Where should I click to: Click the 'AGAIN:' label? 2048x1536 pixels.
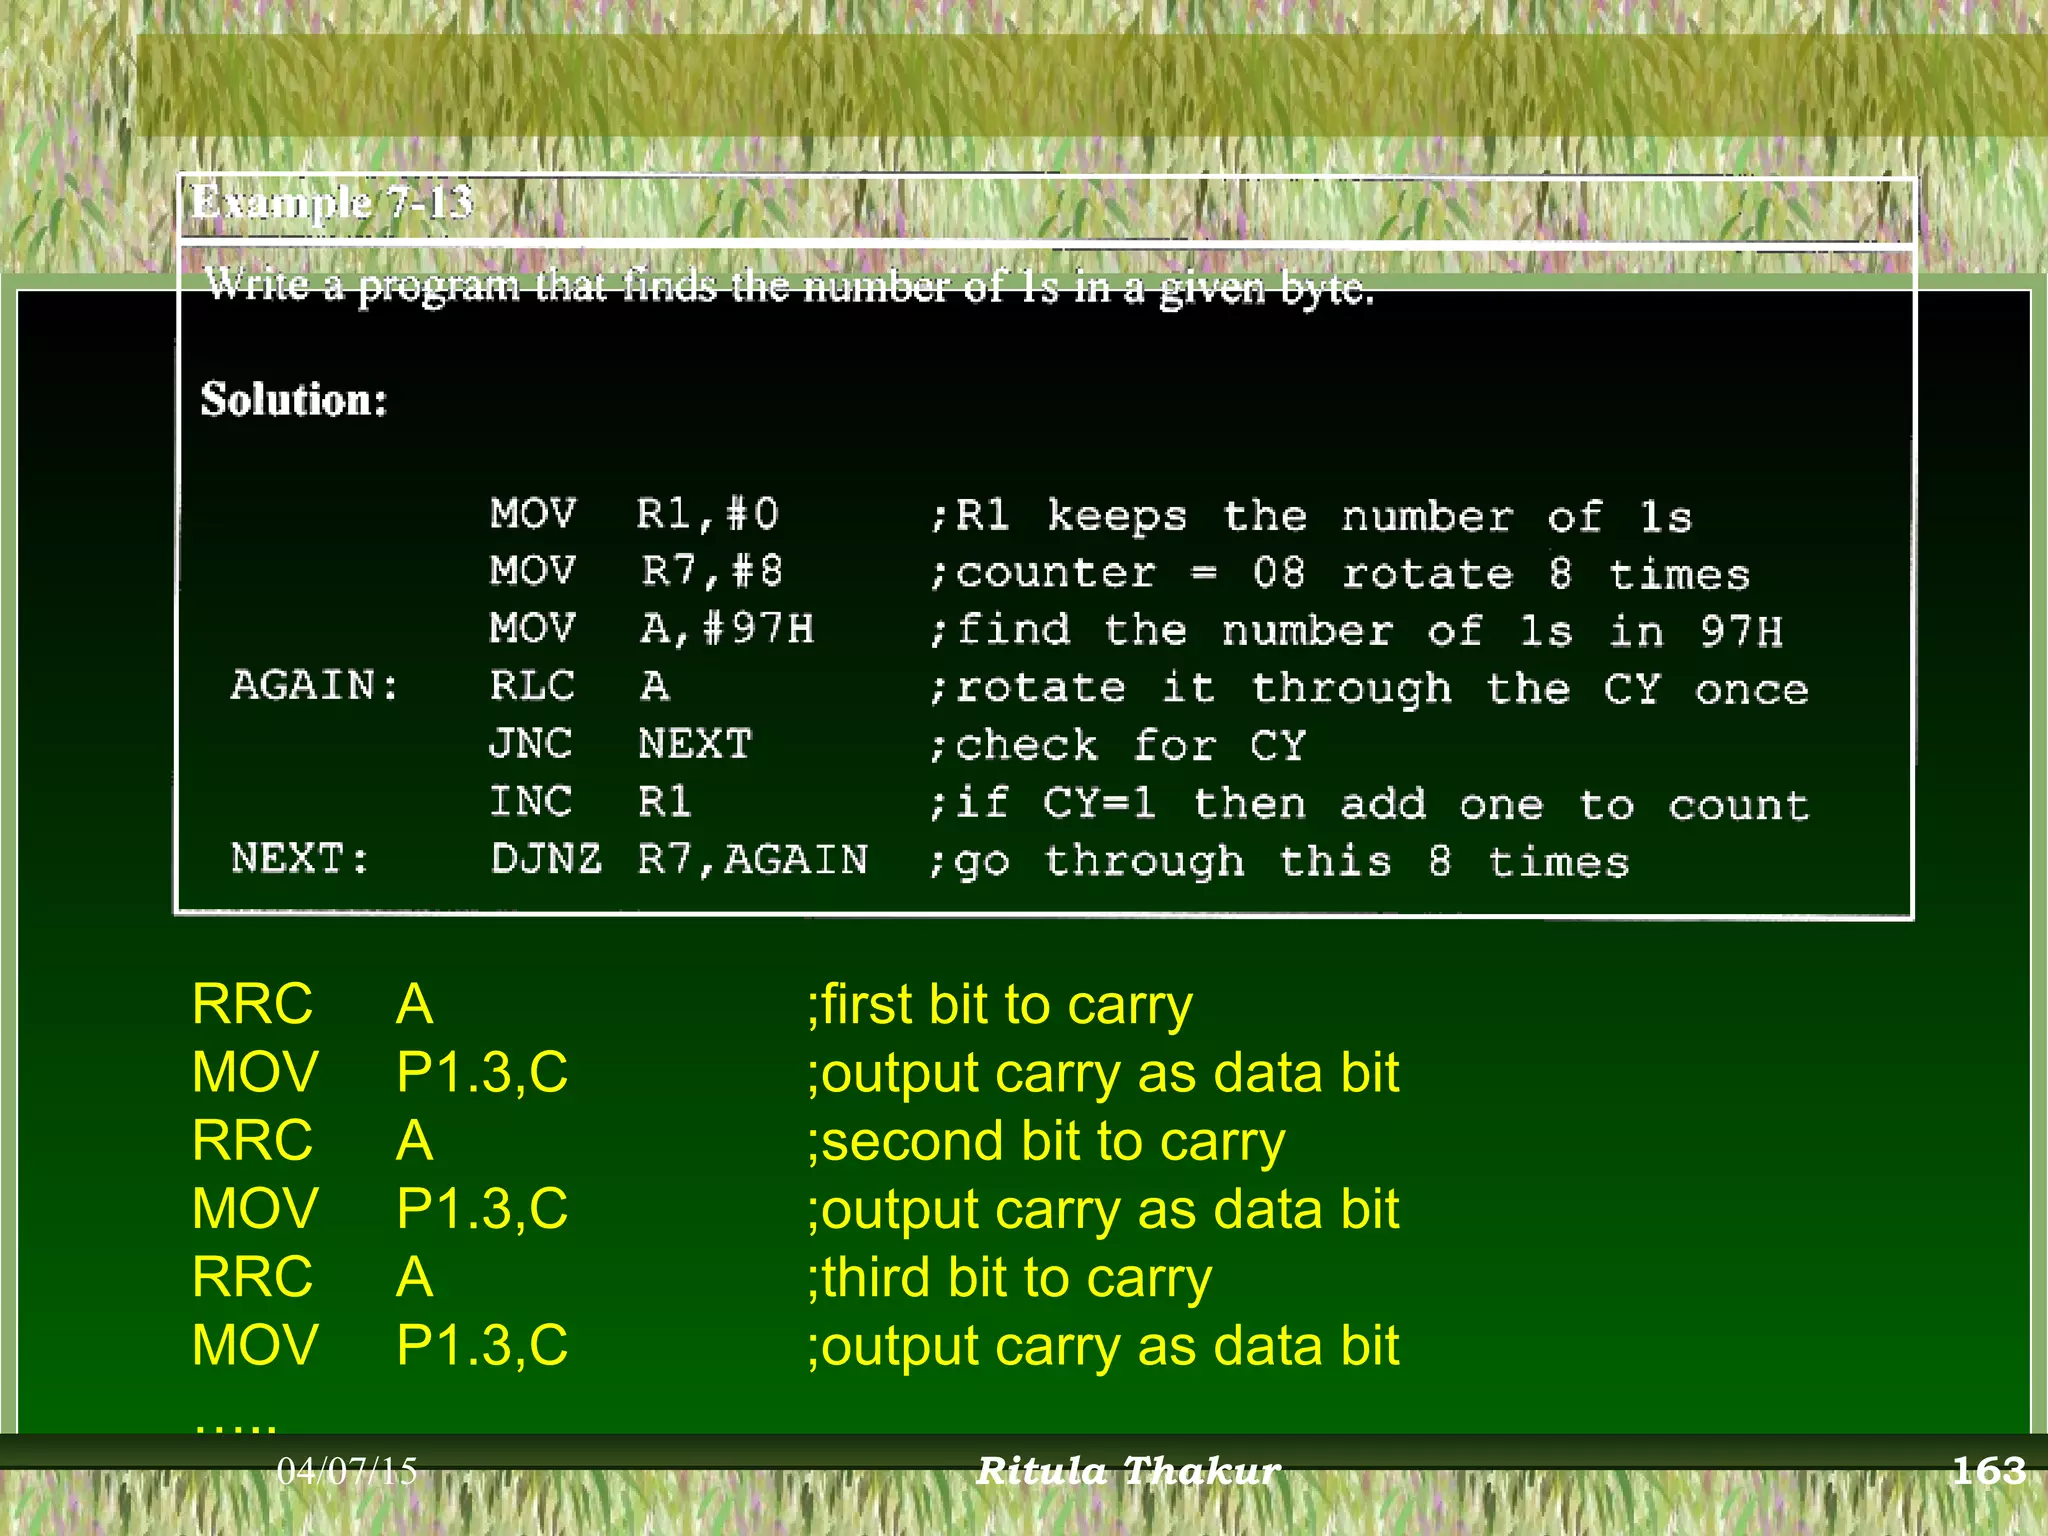point(315,686)
